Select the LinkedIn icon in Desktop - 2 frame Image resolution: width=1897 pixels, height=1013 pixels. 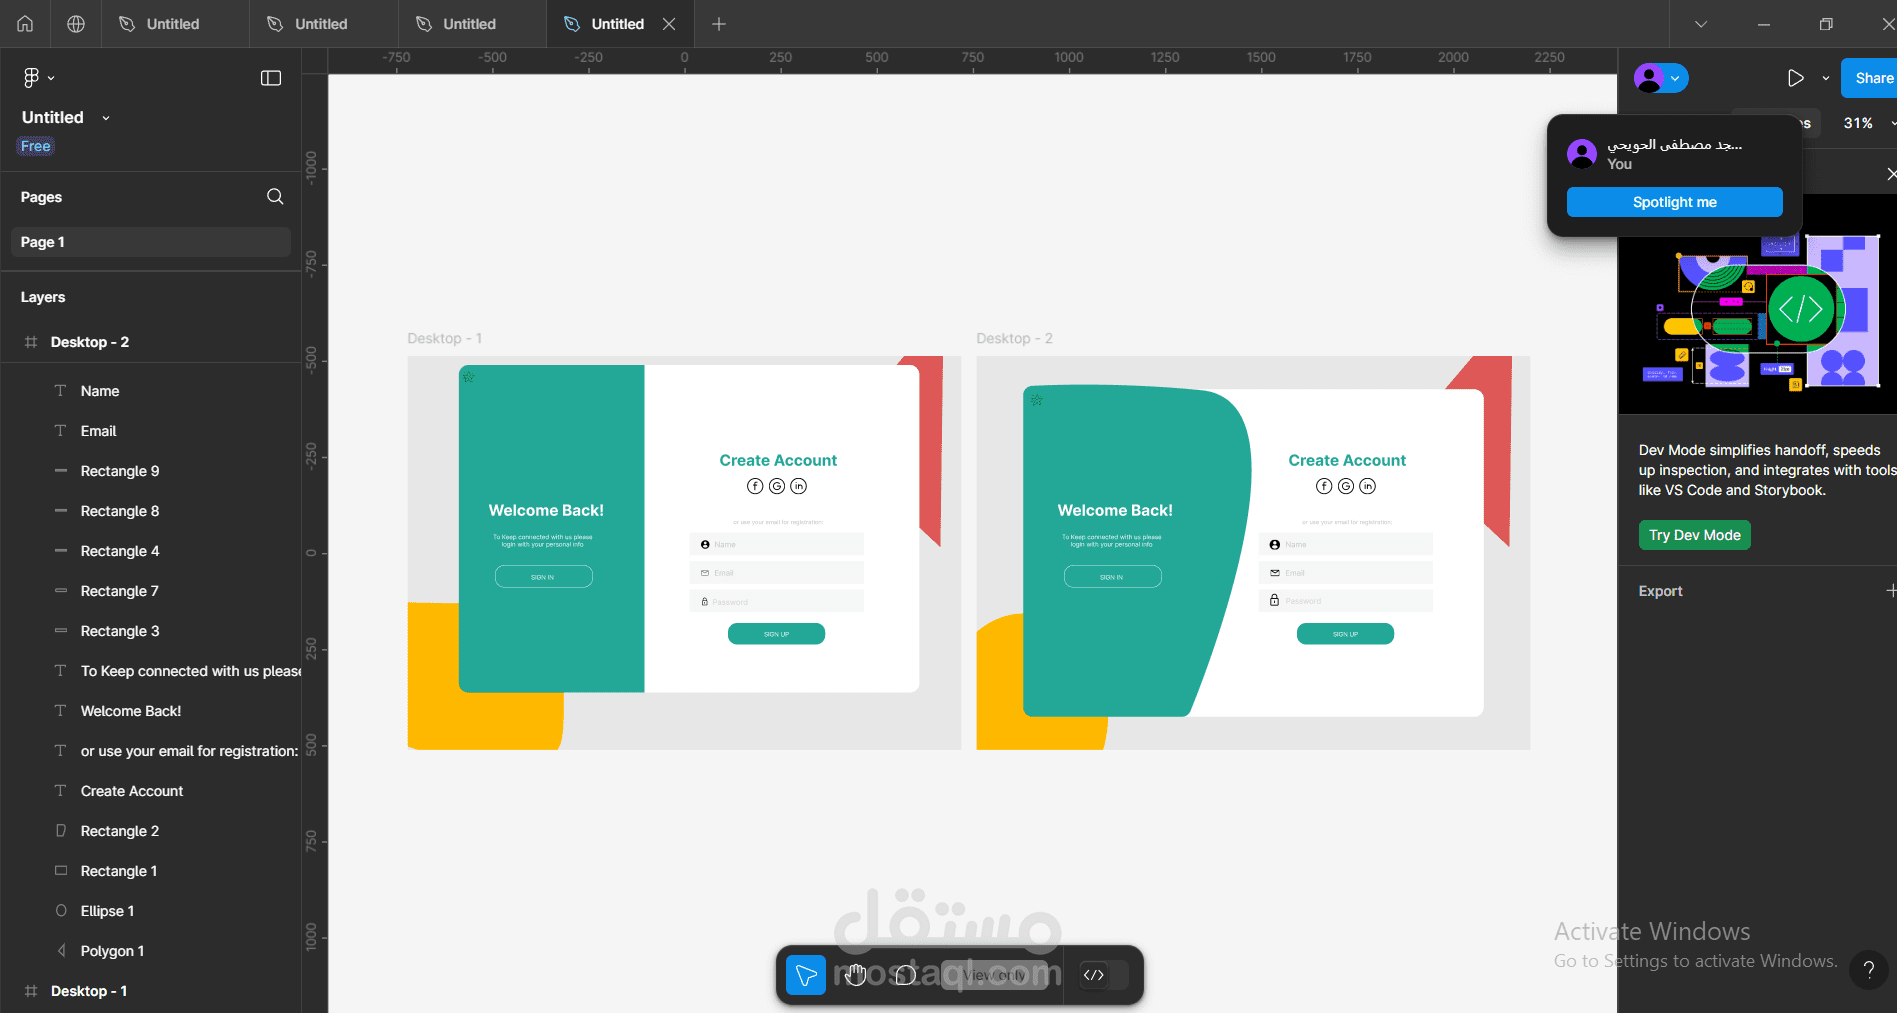tap(1367, 486)
